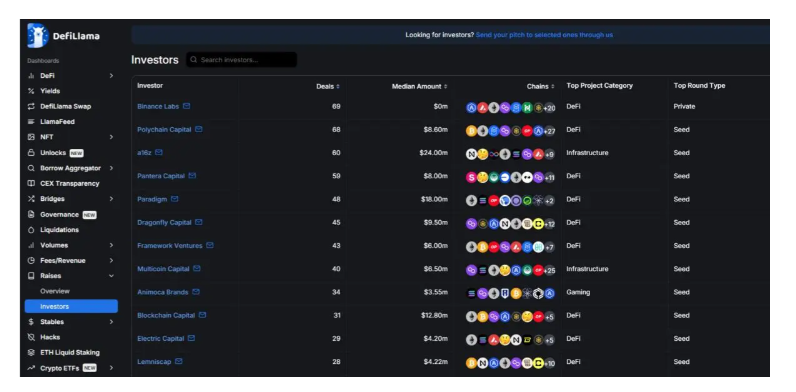This screenshot has height=392, width=796.
Task: Click the +20 chains badge for Binance Labs
Action: pos(549,108)
